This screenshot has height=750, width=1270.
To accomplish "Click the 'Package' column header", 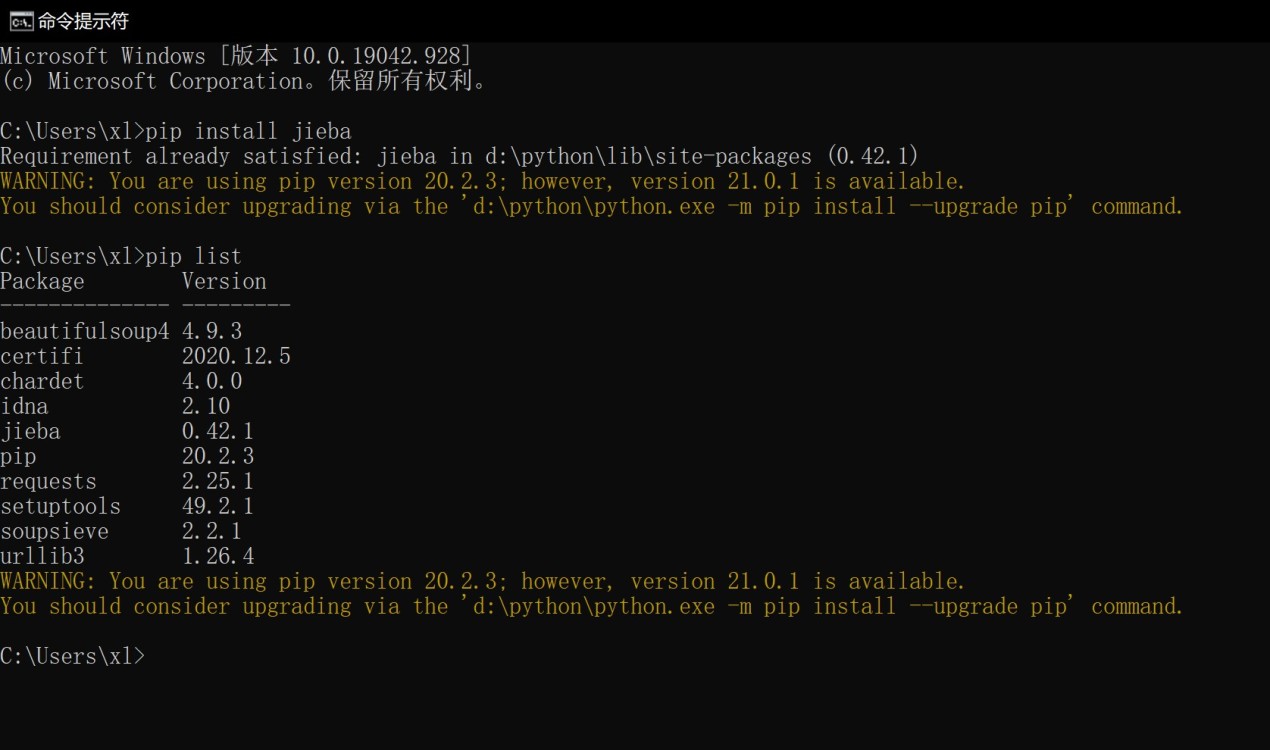I will click(x=42, y=281).
